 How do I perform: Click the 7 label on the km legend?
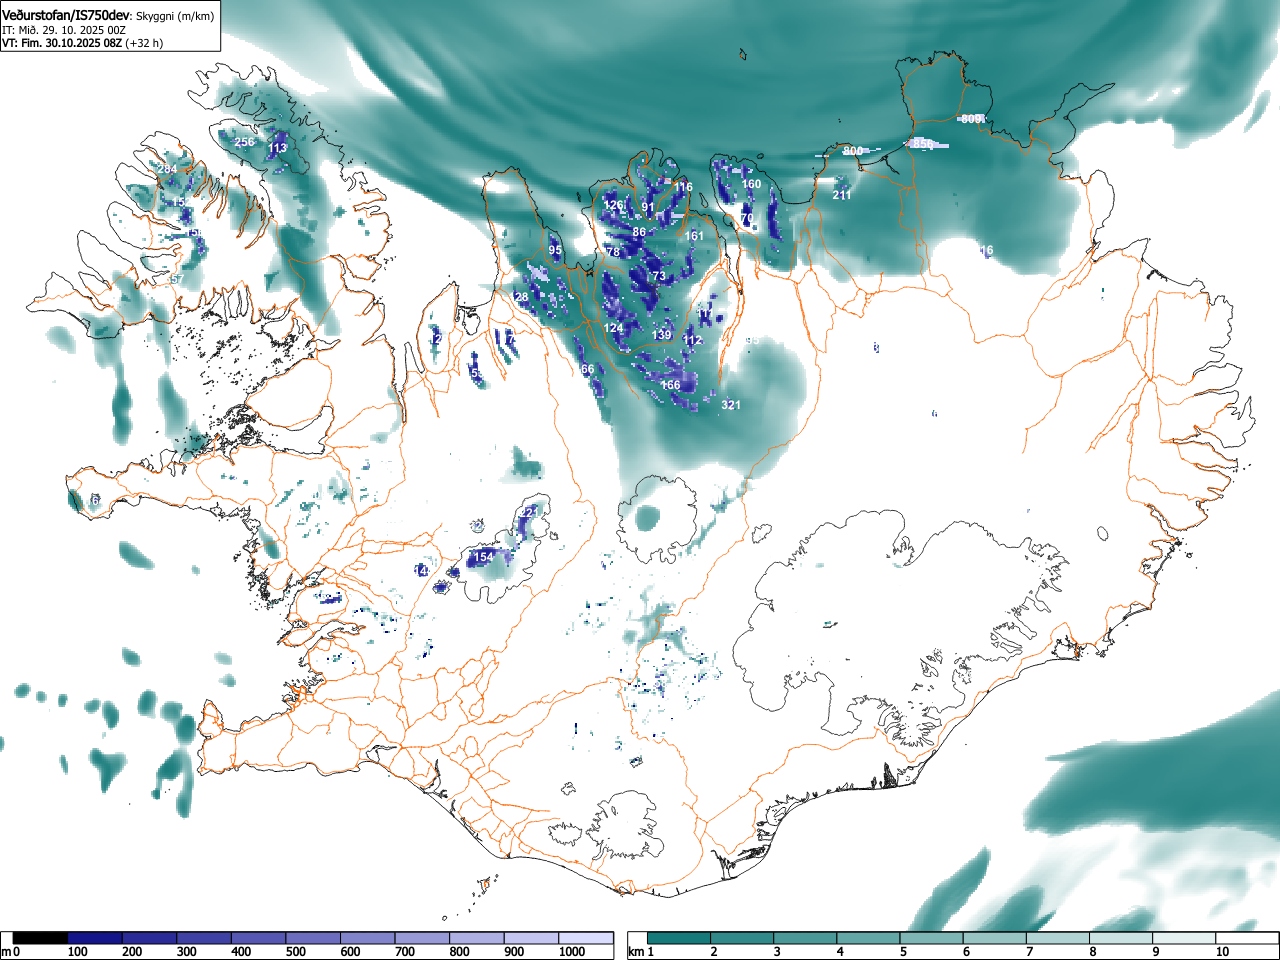click(1030, 952)
